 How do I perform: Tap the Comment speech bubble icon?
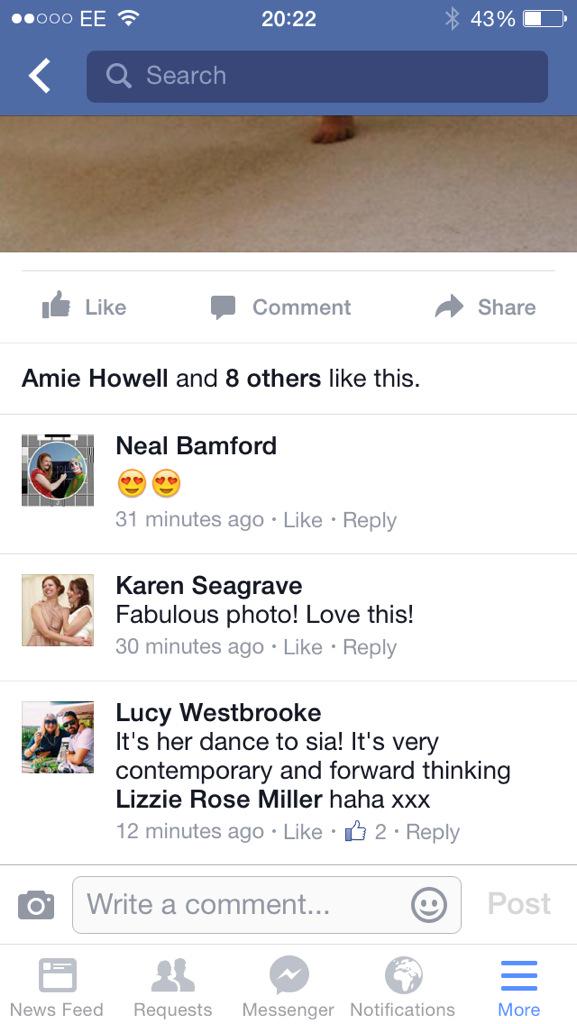pyautogui.click(x=223, y=307)
